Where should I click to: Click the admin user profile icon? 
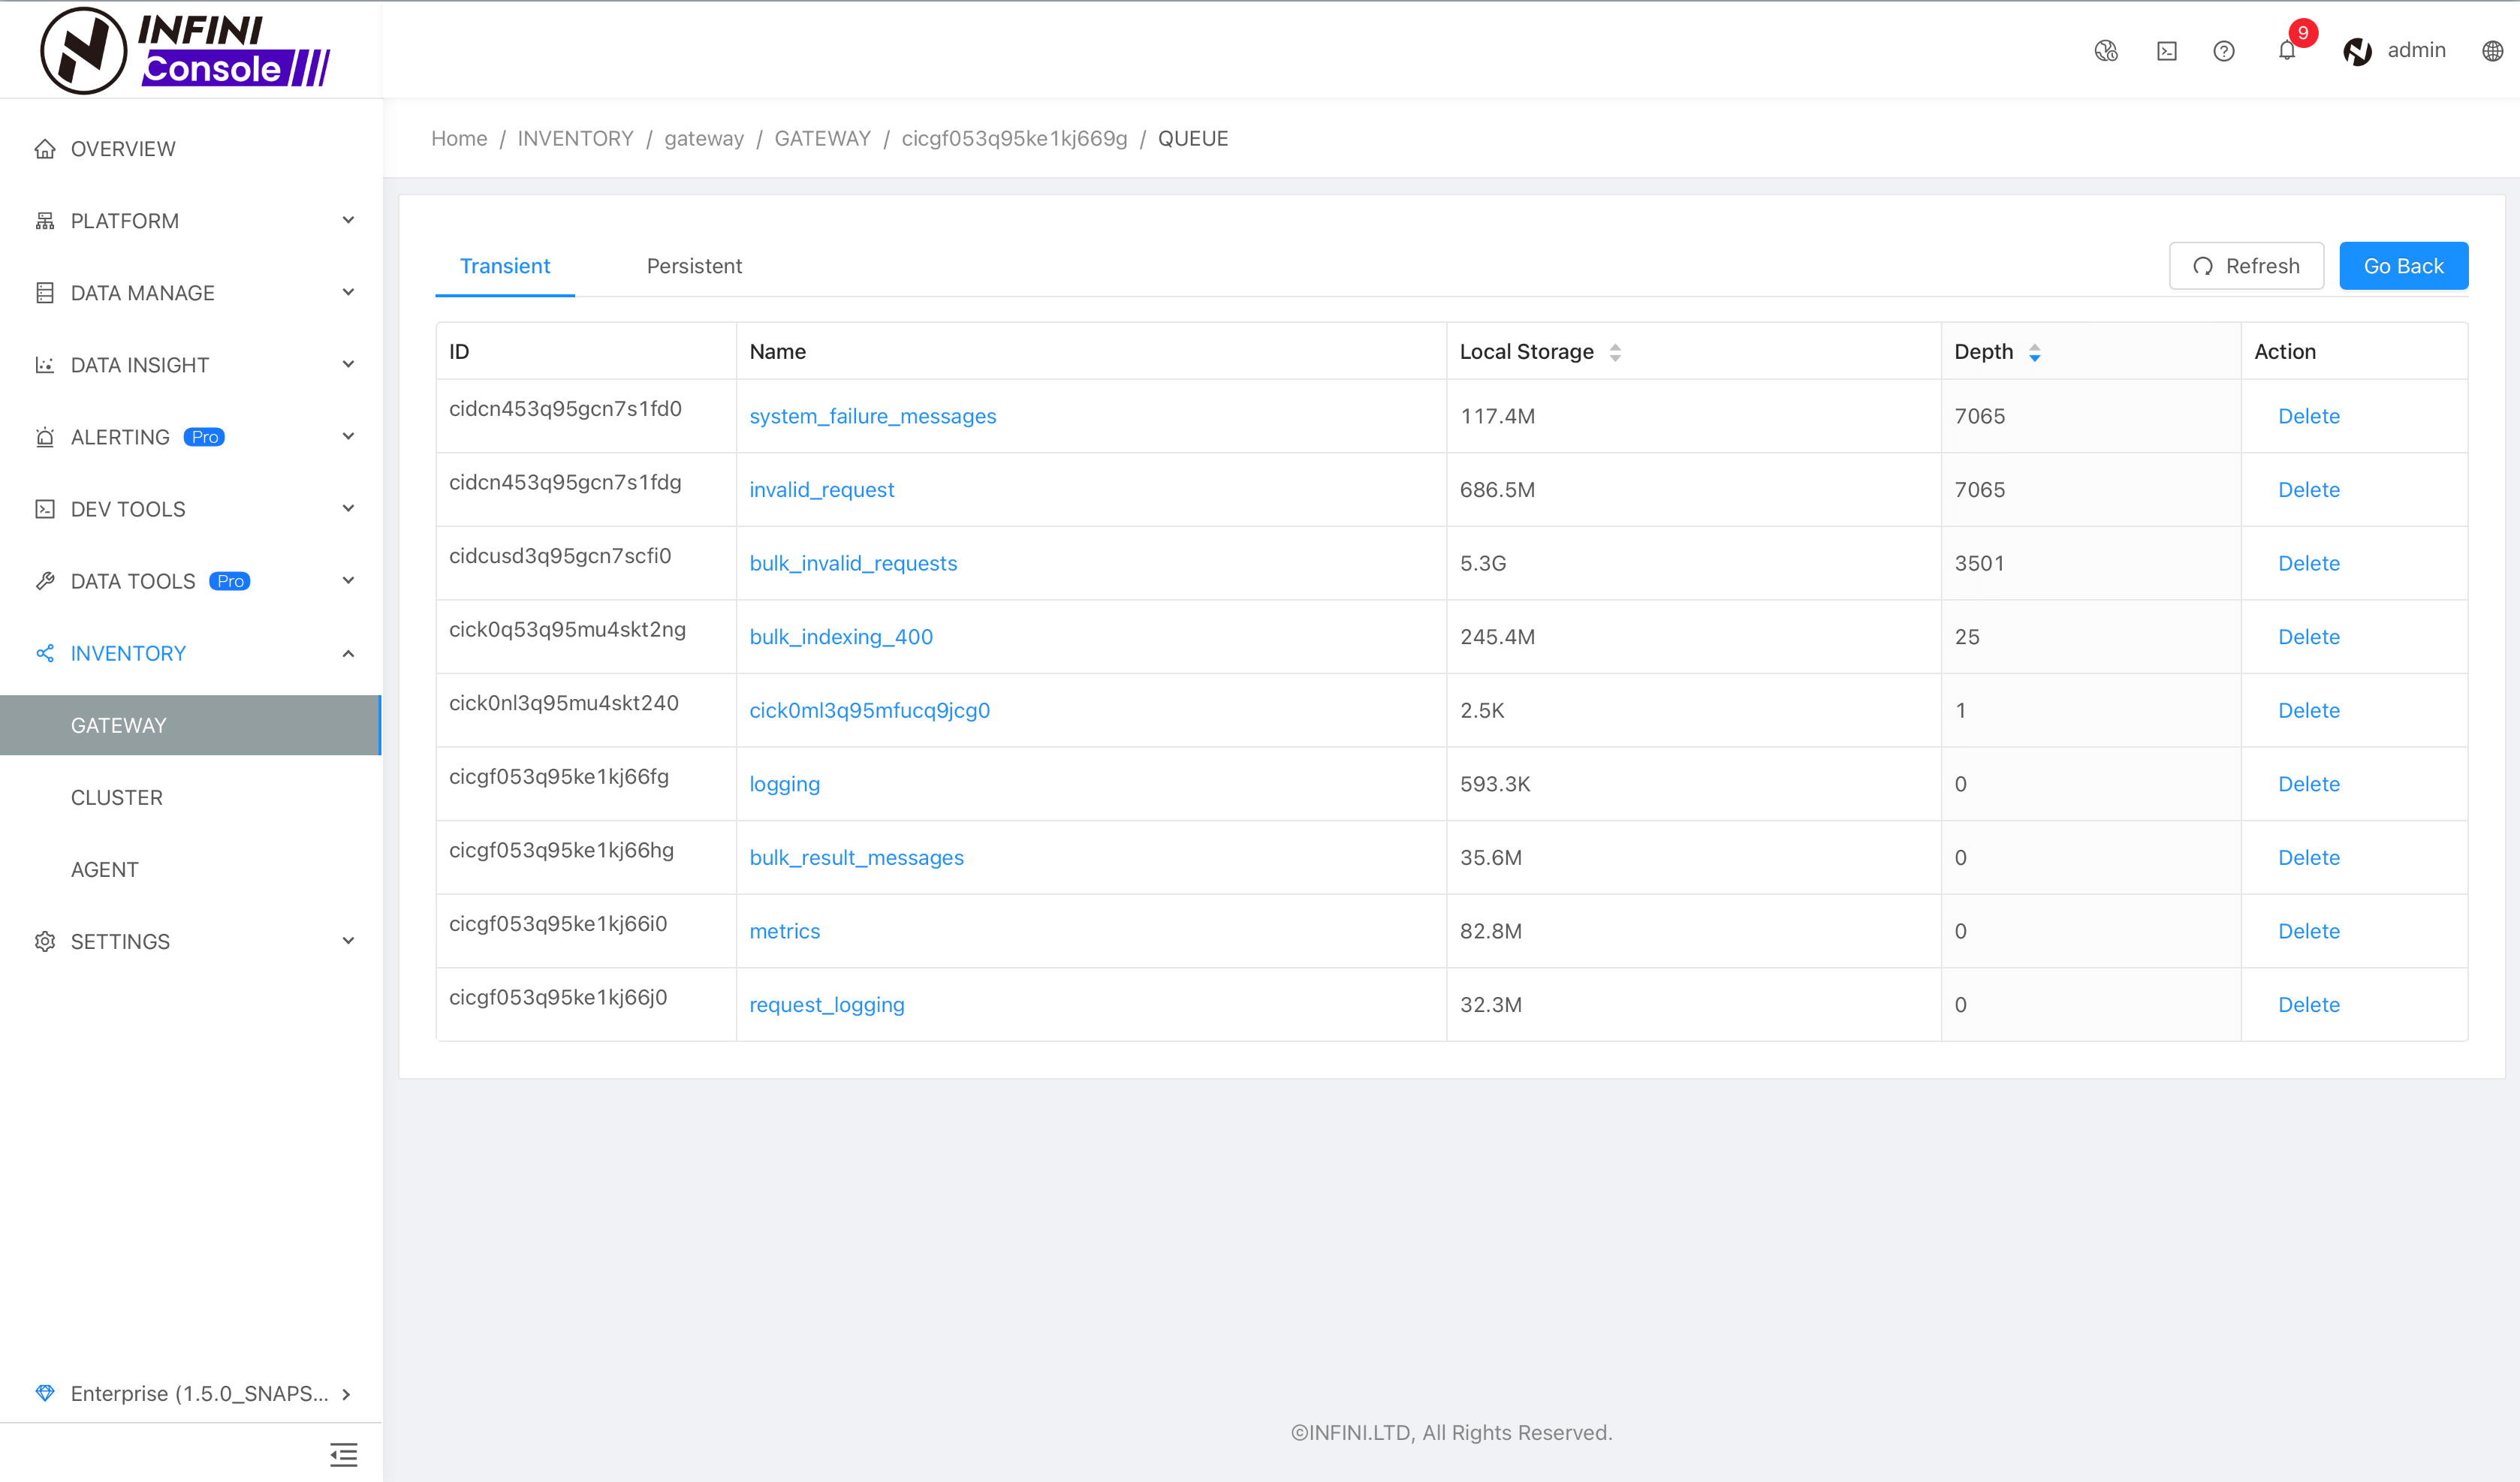point(2359,50)
